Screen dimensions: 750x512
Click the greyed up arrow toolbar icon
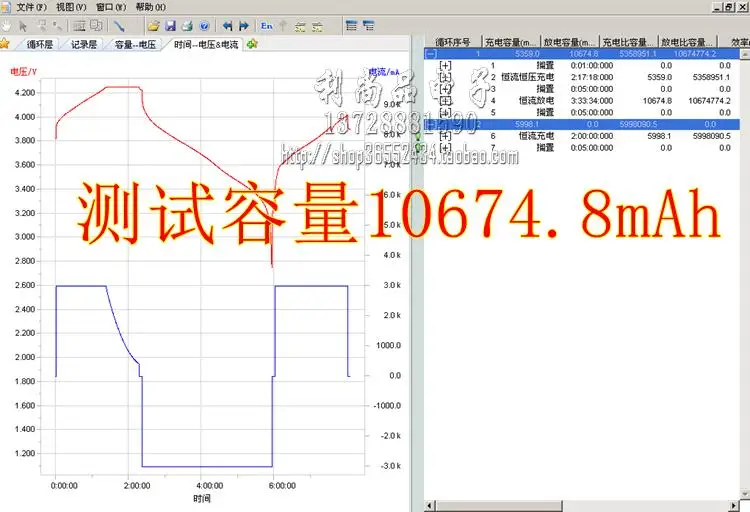[x=283, y=26]
